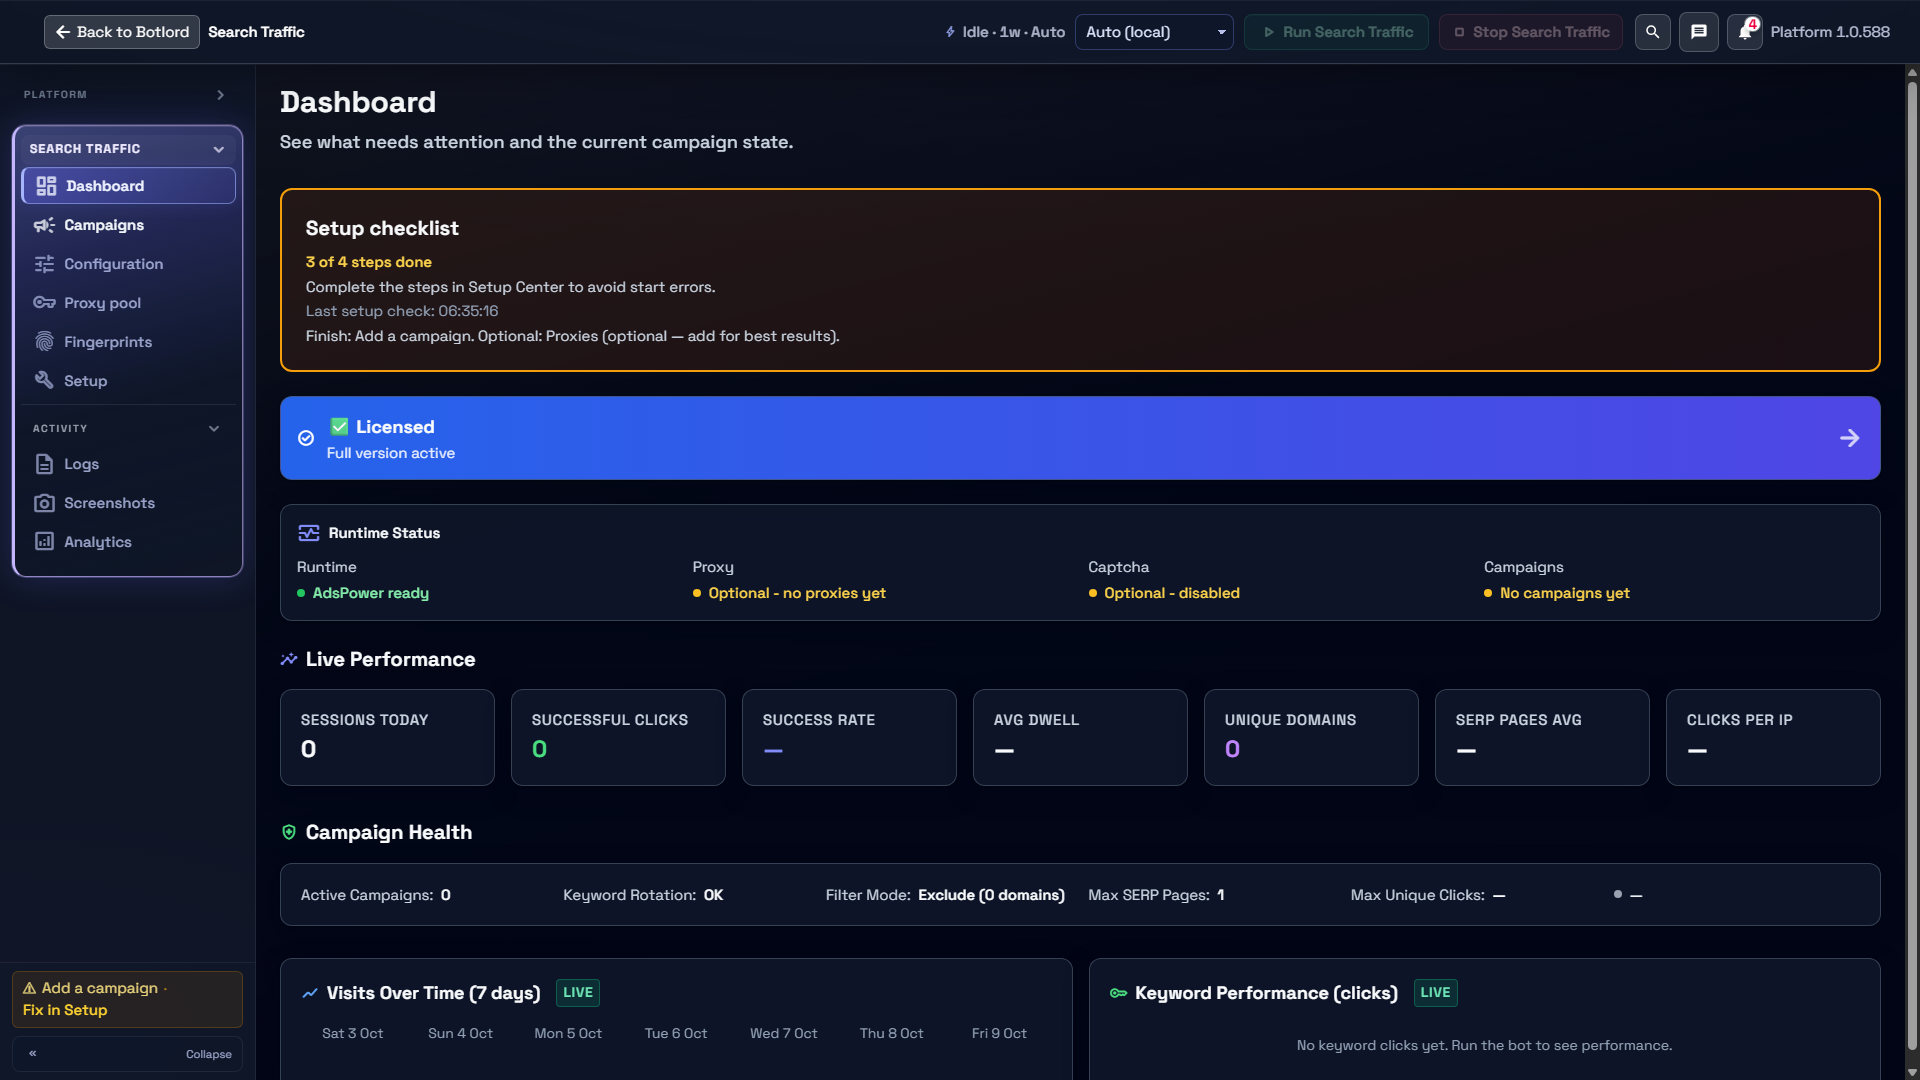Screen dimensions: 1920x1080
Task: Click the Fix in Setup link
Action: coord(65,1010)
